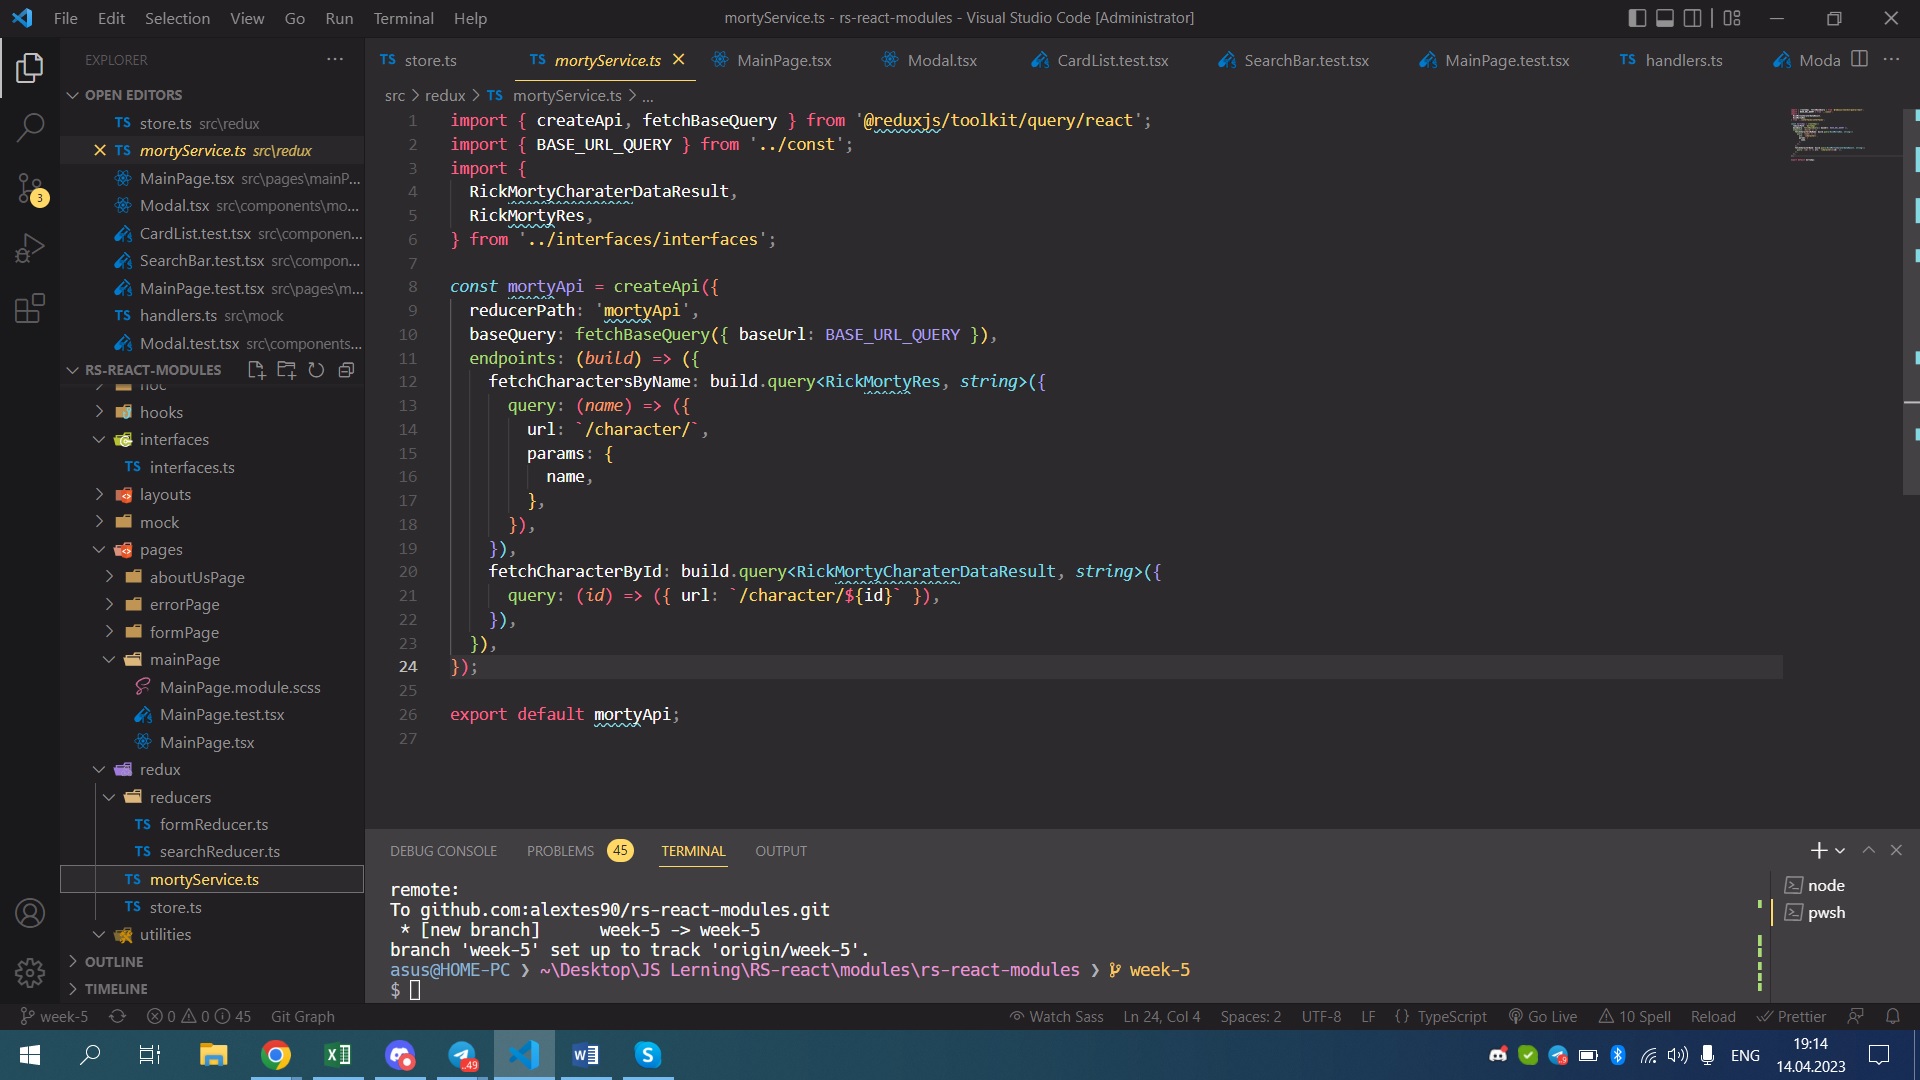Viewport: 1920px width, 1080px height.
Task: Toggle Watch Sass in status bar
Action: click(1056, 1016)
